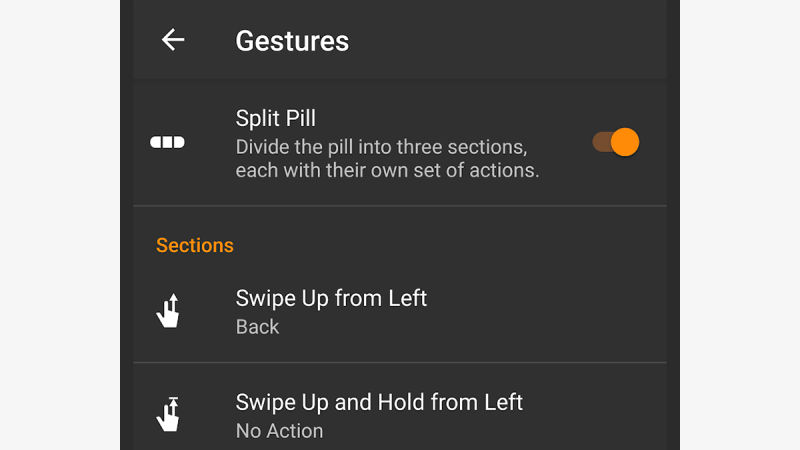This screenshot has width=800, height=450.
Task: Click the swipe up hand gesture icon
Action: pyautogui.click(x=168, y=310)
